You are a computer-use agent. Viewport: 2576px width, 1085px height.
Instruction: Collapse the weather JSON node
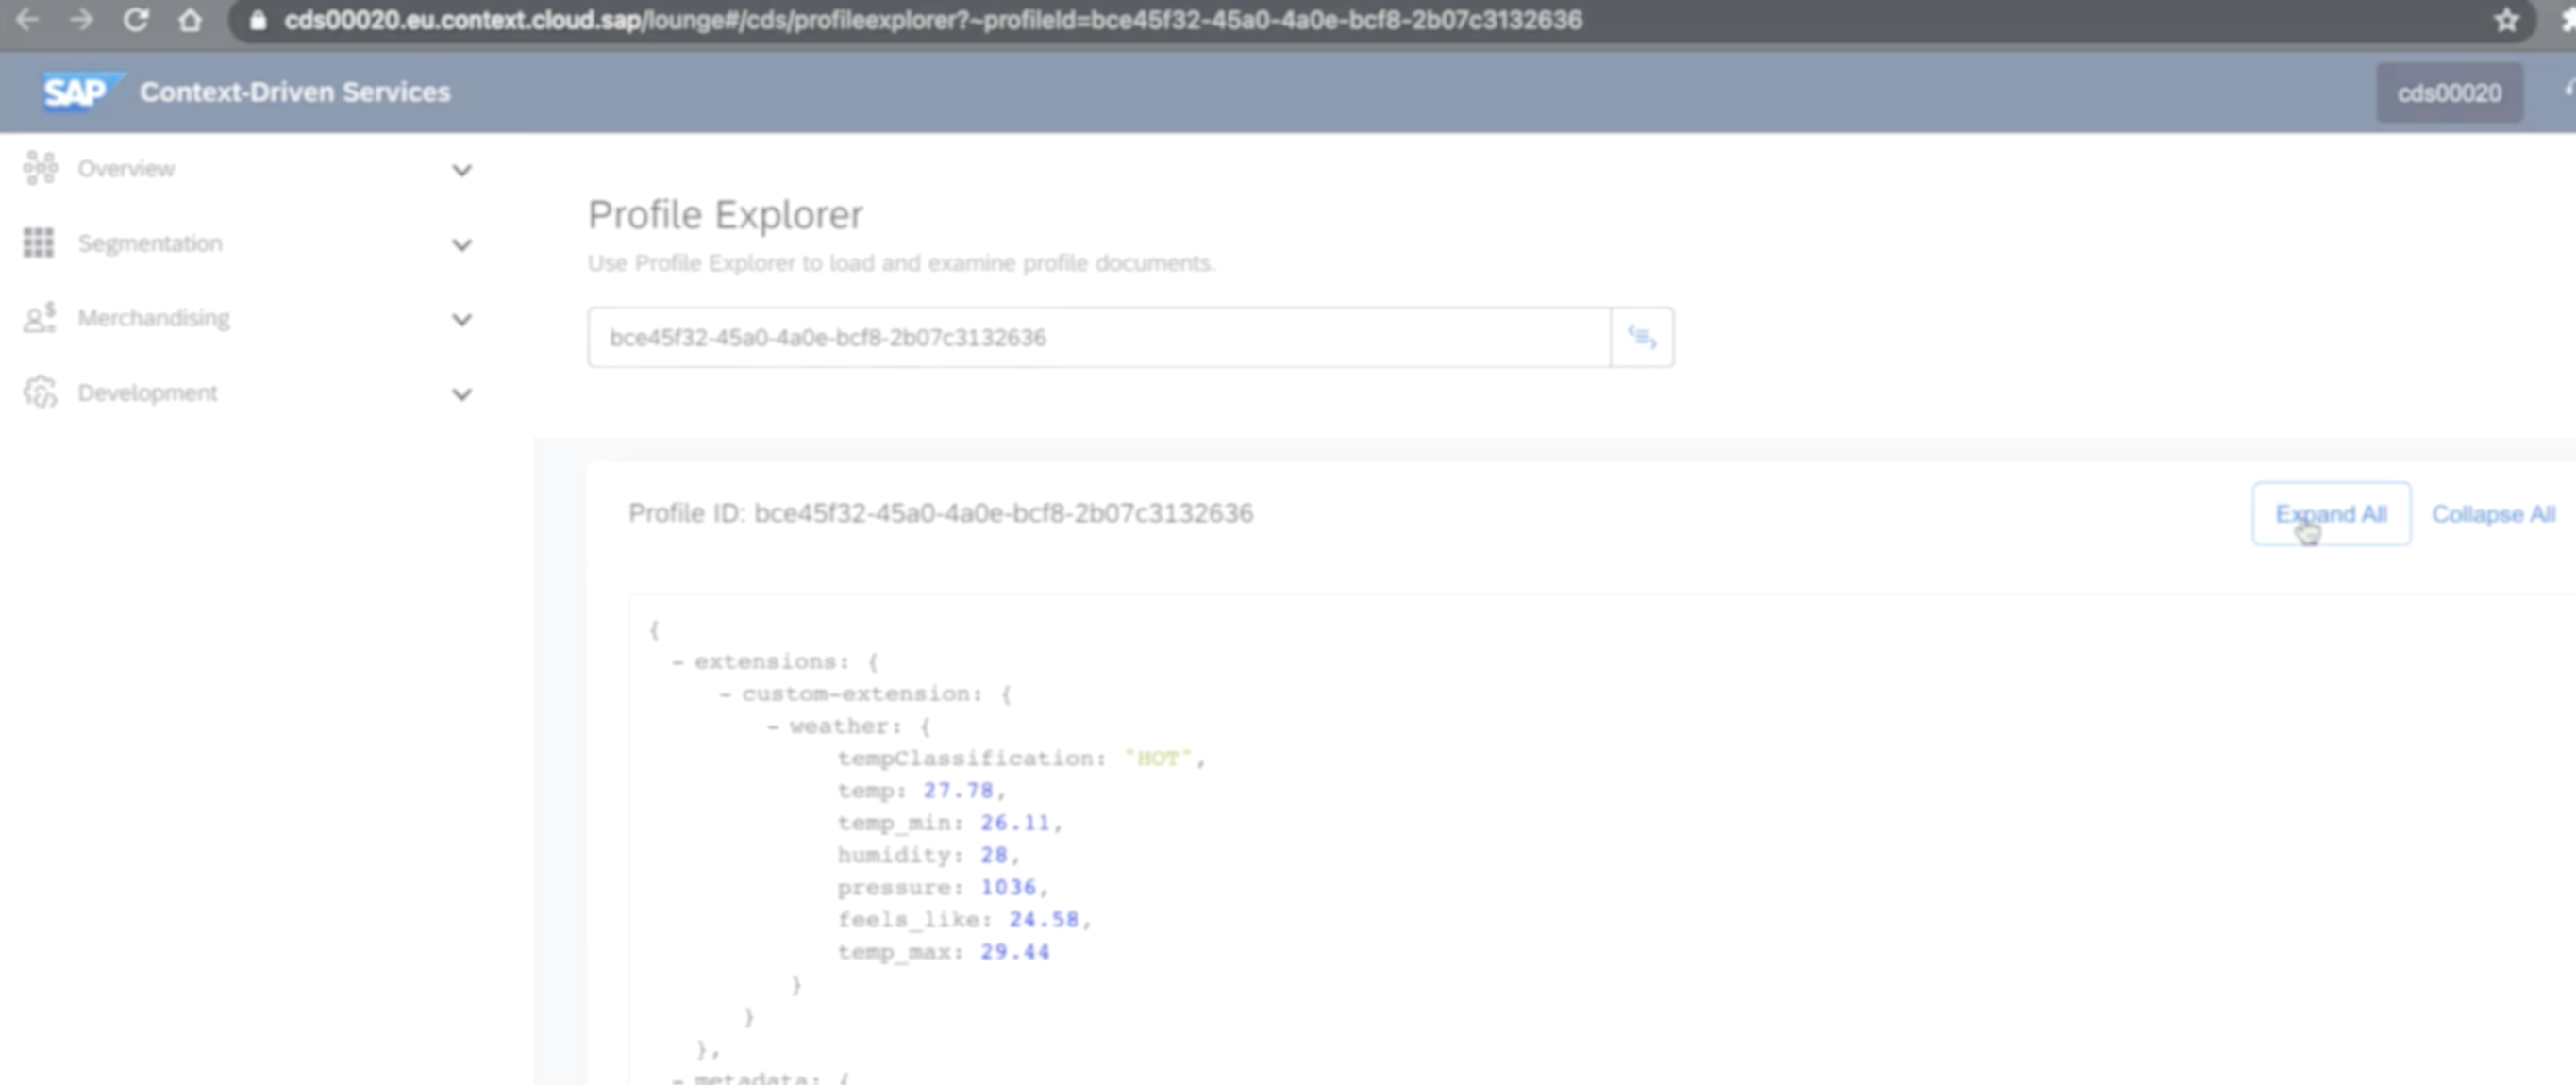coord(773,727)
